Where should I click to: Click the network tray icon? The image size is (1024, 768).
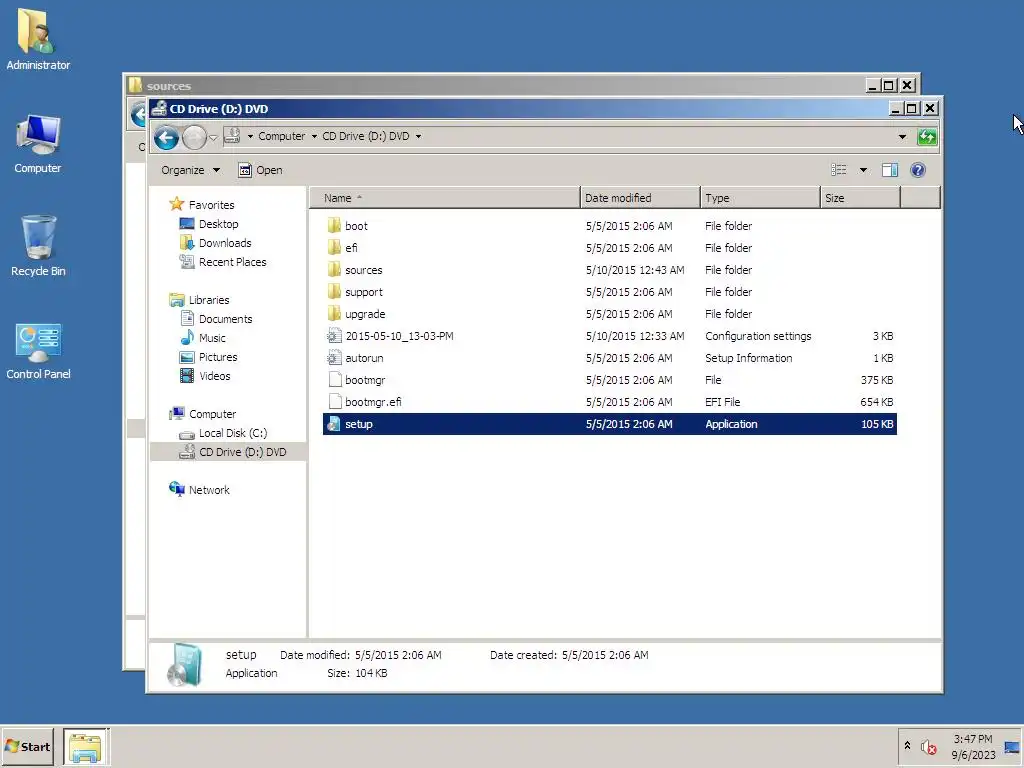pyautogui.click(x=1012, y=747)
